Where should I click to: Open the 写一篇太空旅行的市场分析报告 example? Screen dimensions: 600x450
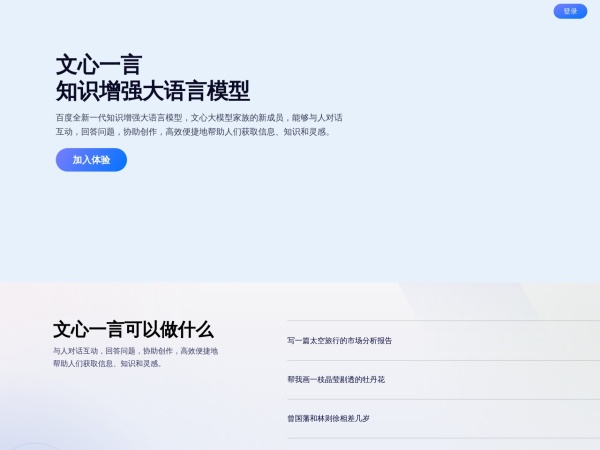pyautogui.click(x=339, y=341)
